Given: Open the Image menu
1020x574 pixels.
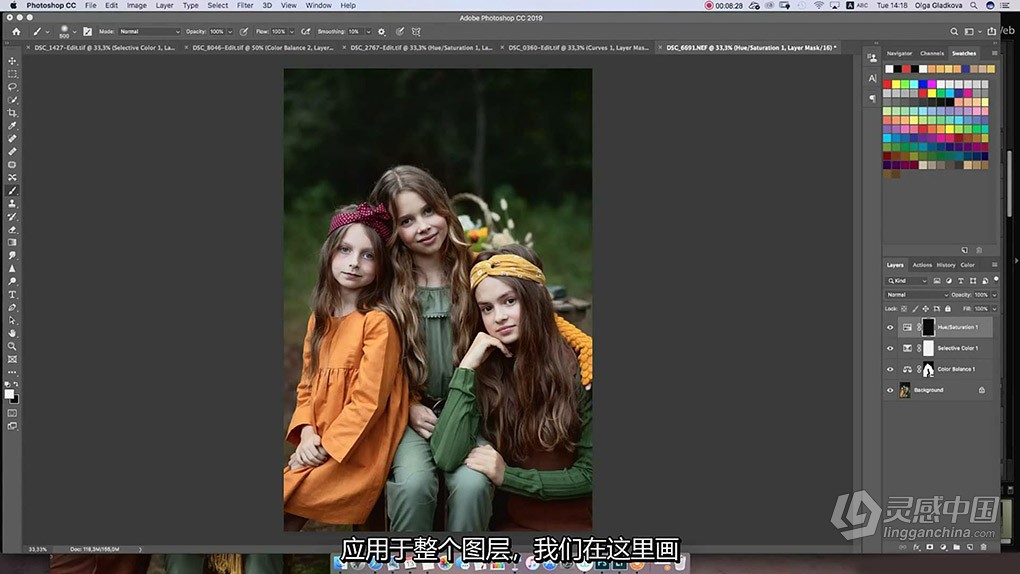Looking at the screenshot, I should point(136,5).
